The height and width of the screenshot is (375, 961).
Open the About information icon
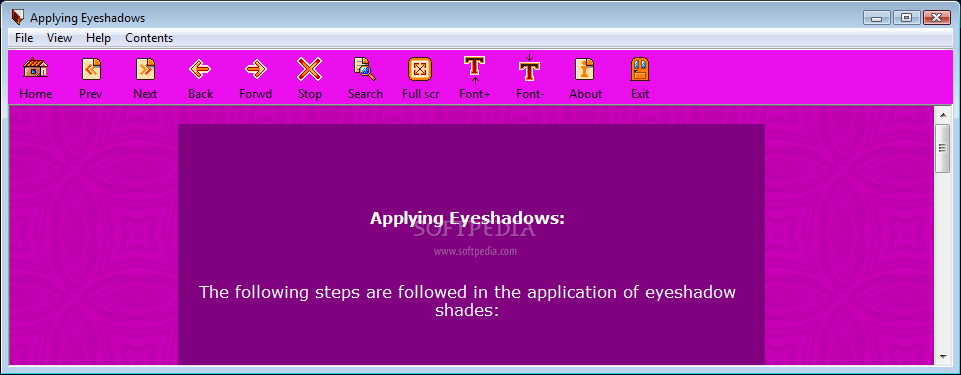coord(585,69)
